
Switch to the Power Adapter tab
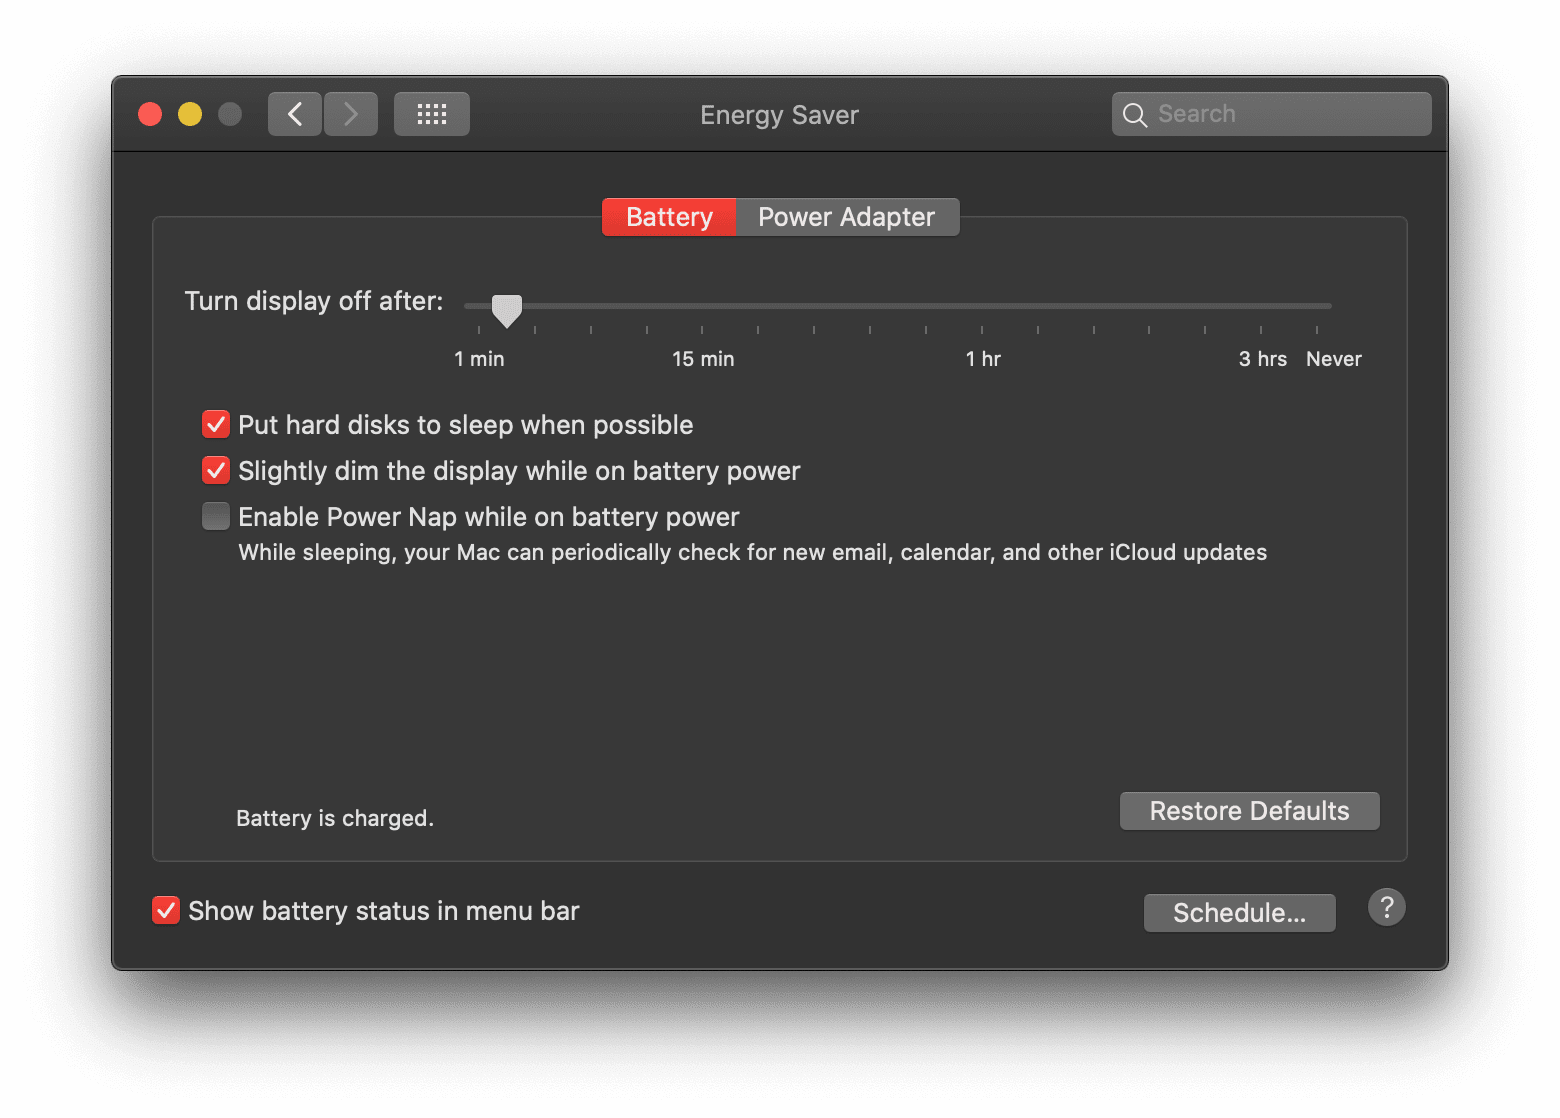[846, 216]
